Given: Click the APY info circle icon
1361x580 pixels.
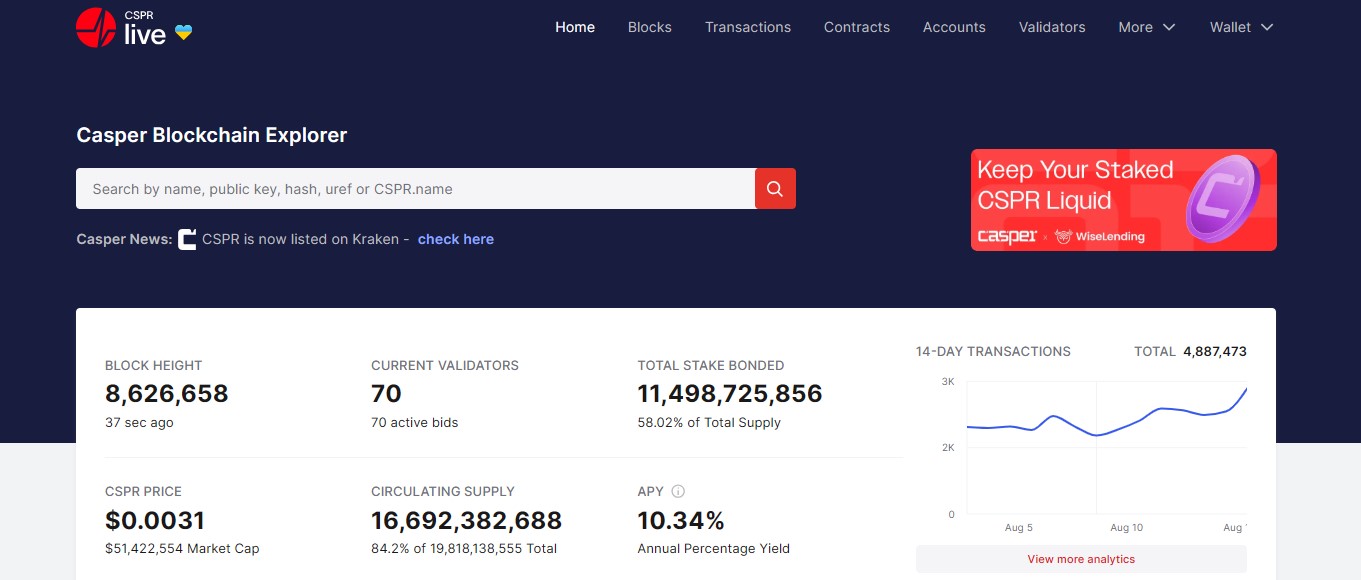Looking at the screenshot, I should pyautogui.click(x=678, y=491).
